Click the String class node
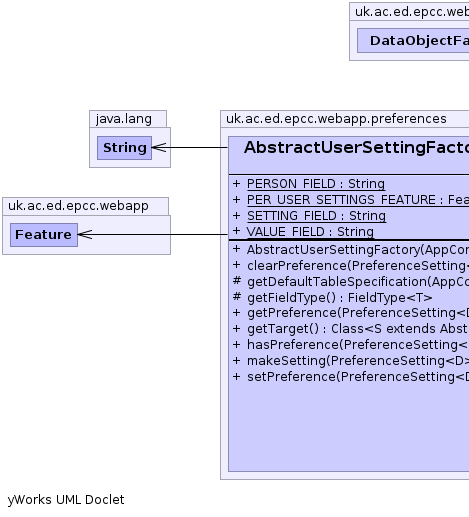Screen dimensions: 469x517 pyautogui.click(x=124, y=148)
